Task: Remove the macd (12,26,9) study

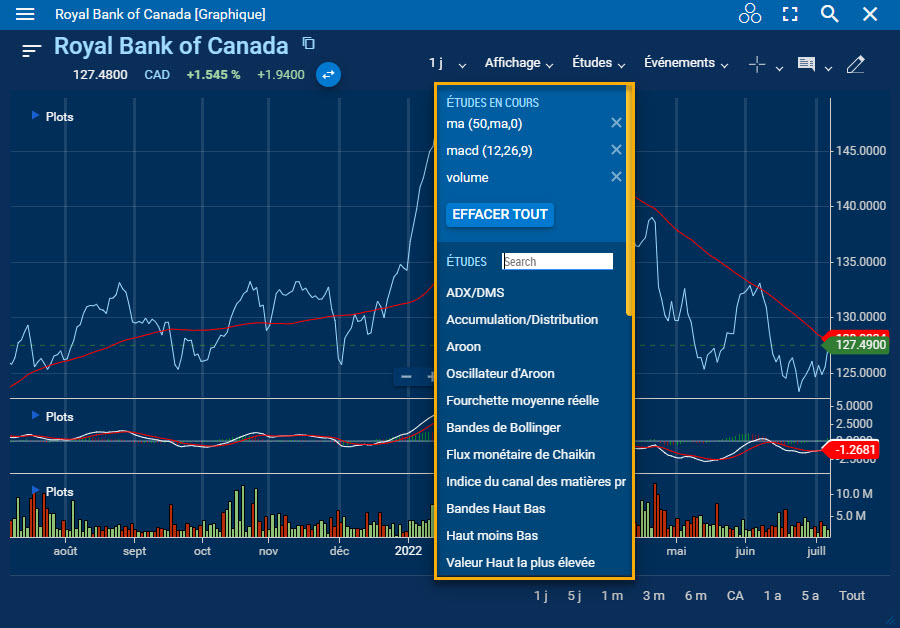Action: click(616, 150)
